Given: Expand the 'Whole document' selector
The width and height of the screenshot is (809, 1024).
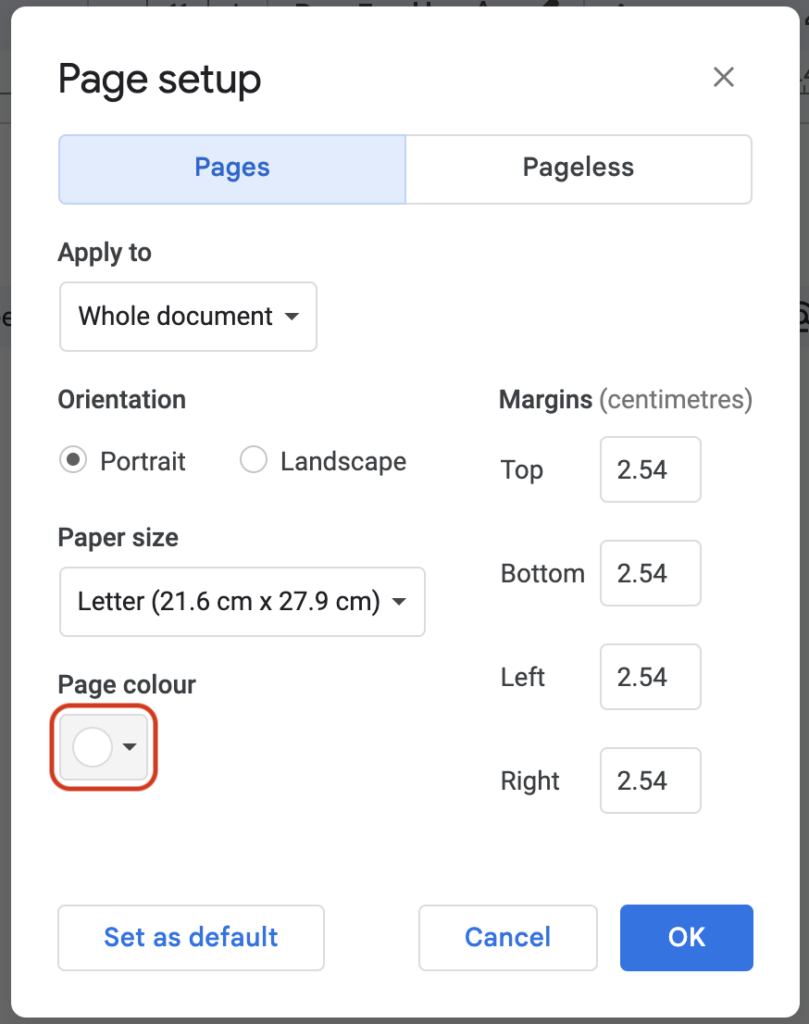Looking at the screenshot, I should [188, 317].
